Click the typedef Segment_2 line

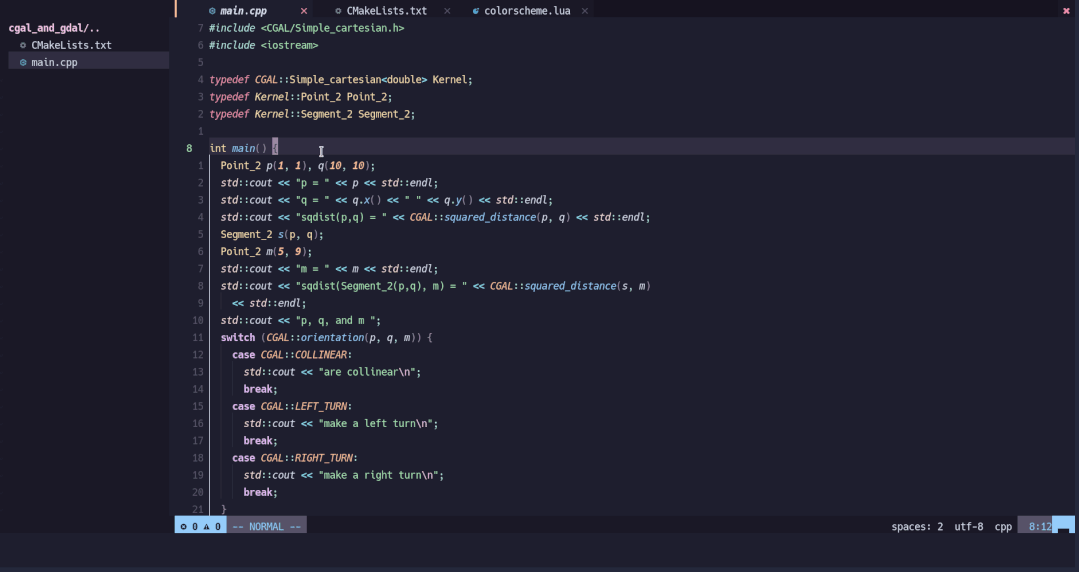[312, 114]
